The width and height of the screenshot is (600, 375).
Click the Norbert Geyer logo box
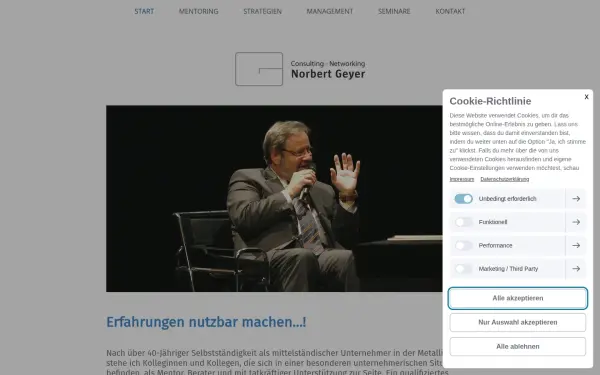[x=259, y=69]
